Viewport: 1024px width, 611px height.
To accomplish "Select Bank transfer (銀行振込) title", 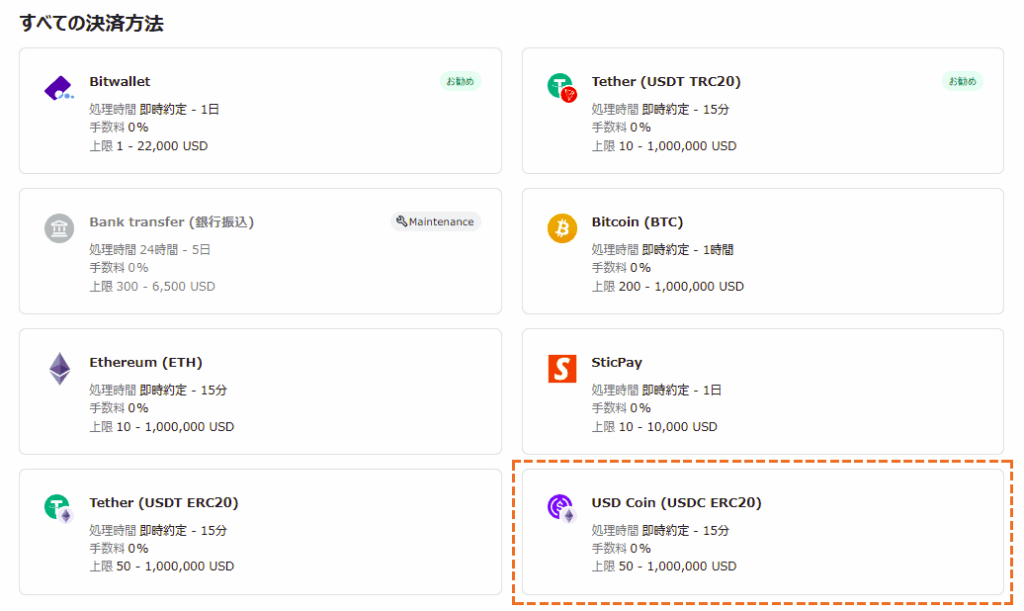I will click(x=171, y=222).
